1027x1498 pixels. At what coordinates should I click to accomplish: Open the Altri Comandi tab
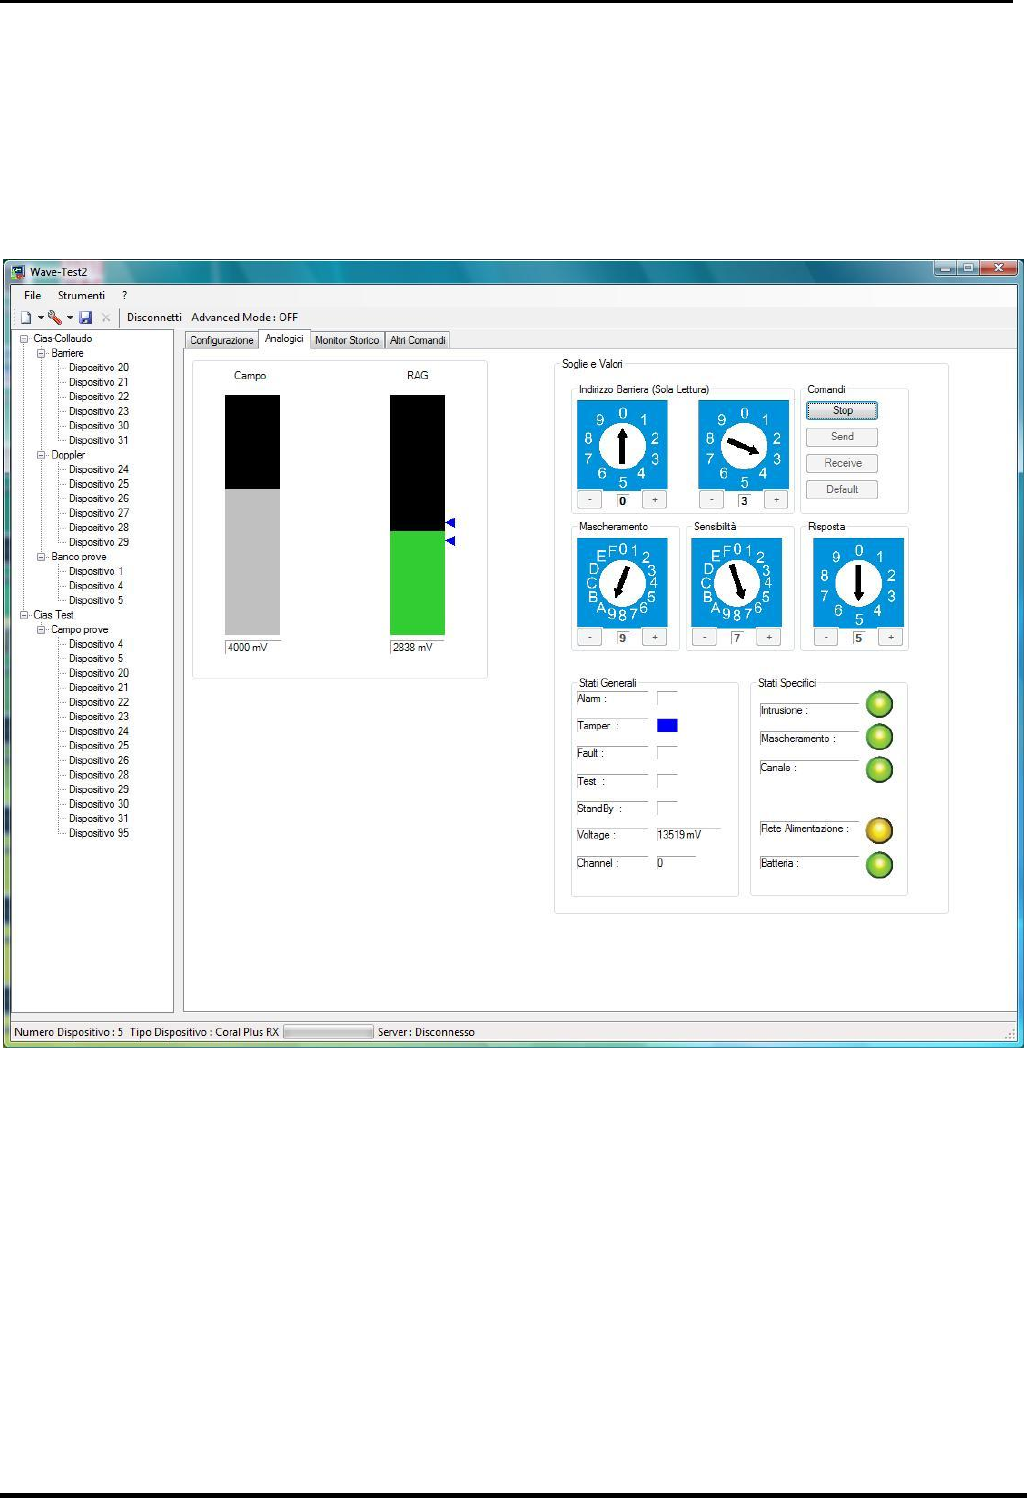[418, 341]
